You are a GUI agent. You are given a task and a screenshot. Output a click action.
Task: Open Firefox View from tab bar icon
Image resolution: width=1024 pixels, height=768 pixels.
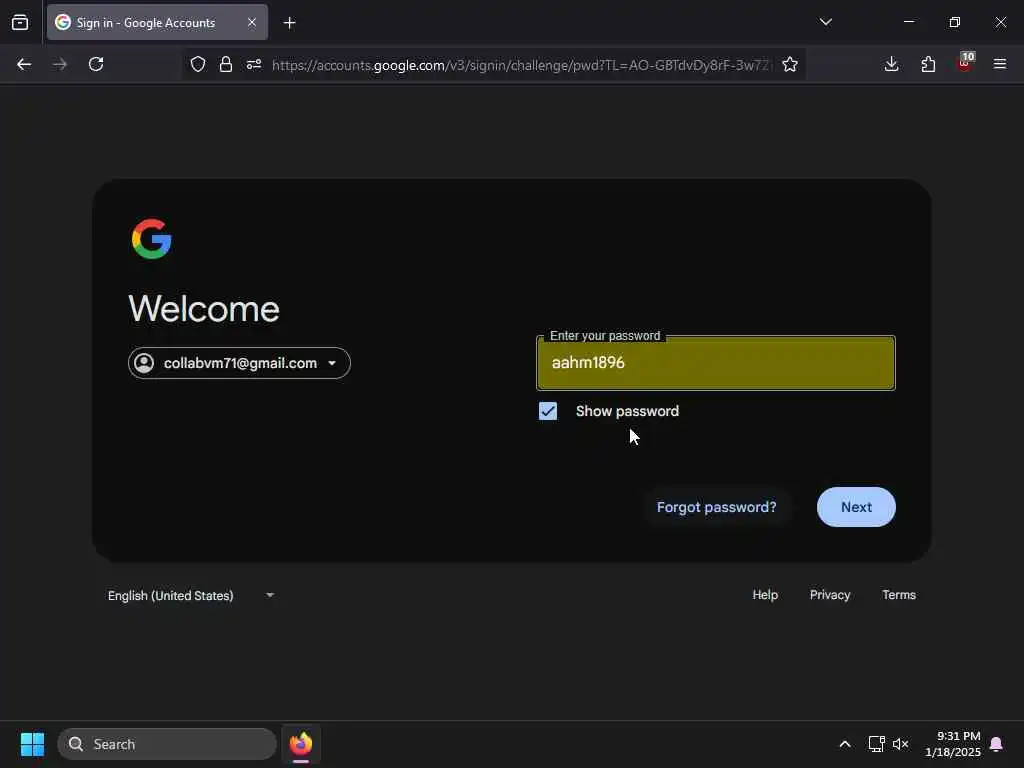click(x=20, y=22)
